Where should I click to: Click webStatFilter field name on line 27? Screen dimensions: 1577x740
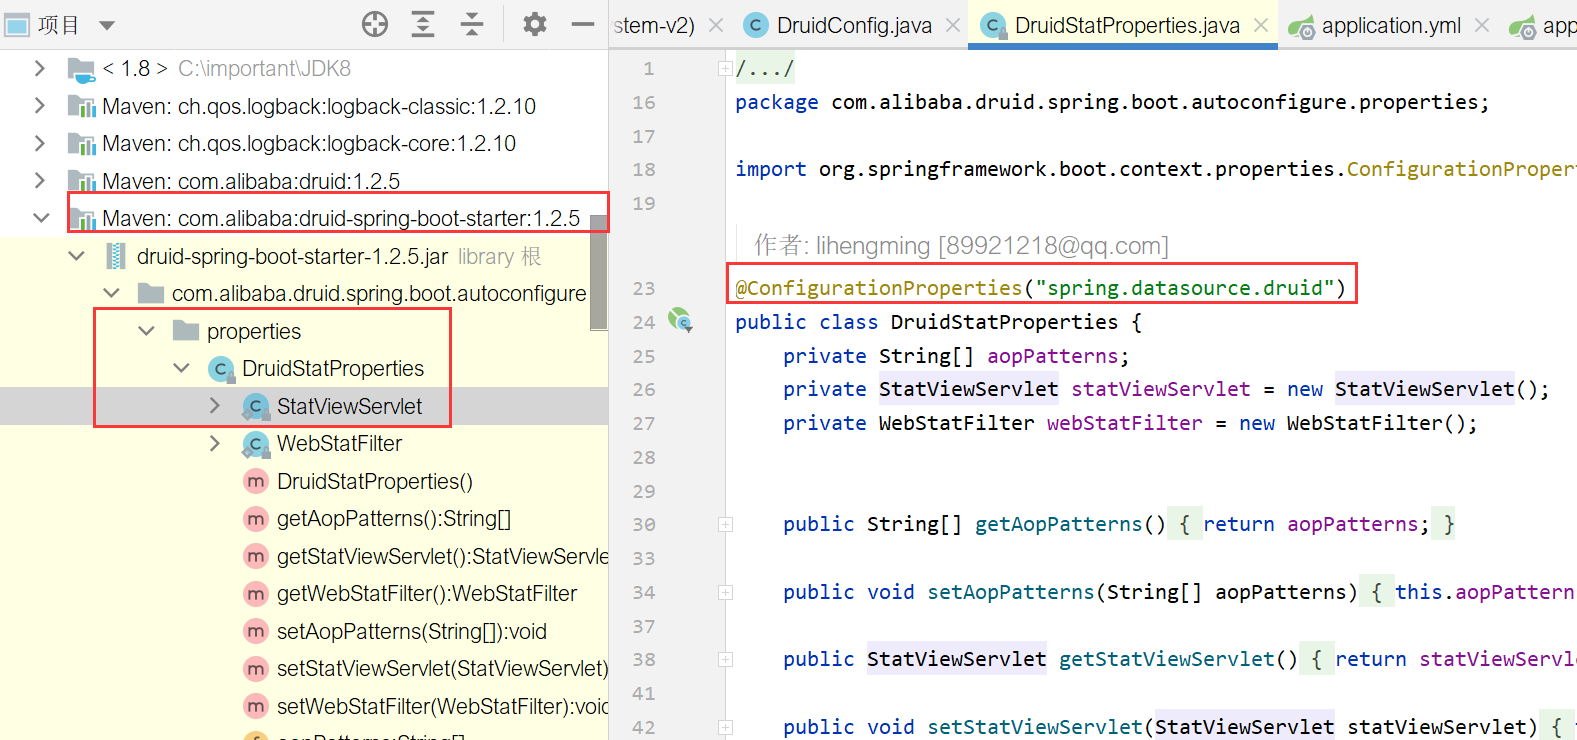[x=1124, y=423]
